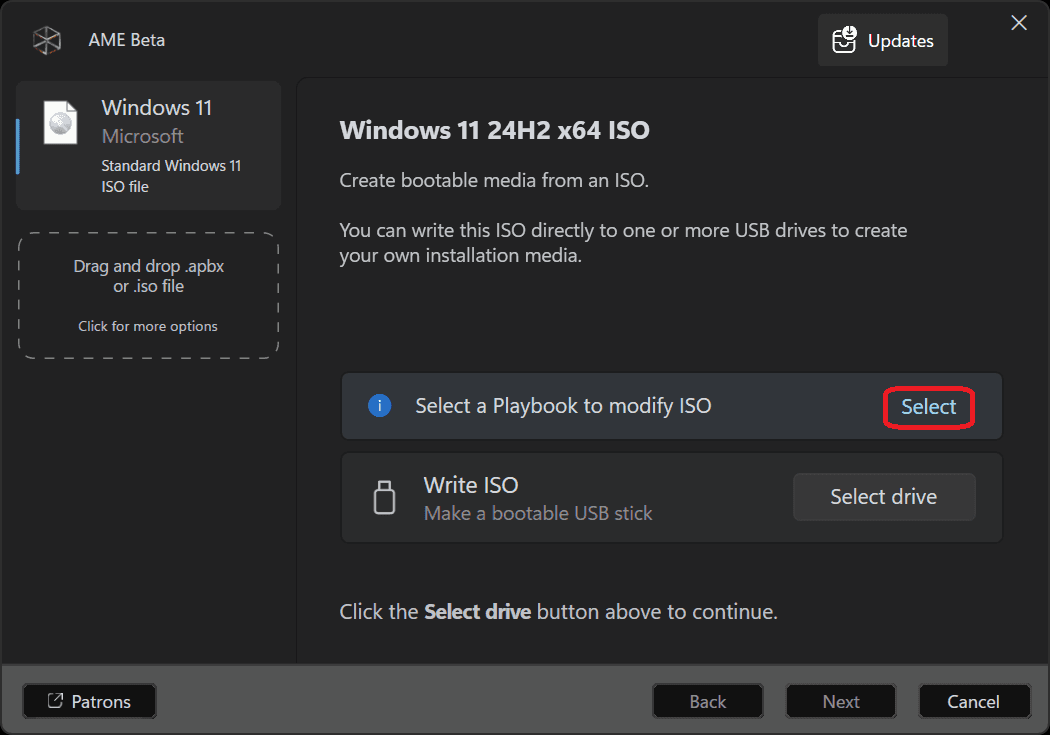Open the Updates panel
The height and width of the screenshot is (735, 1050).
882,41
